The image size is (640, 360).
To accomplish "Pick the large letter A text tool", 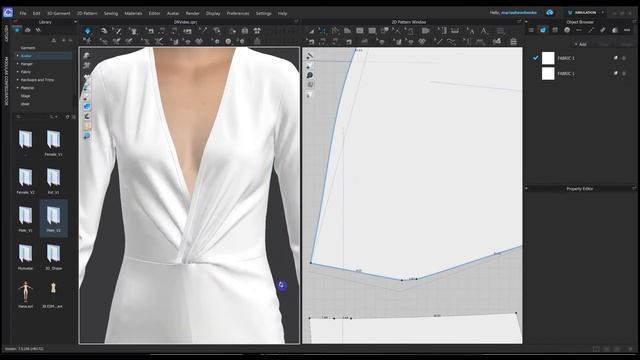I will point(484,31).
